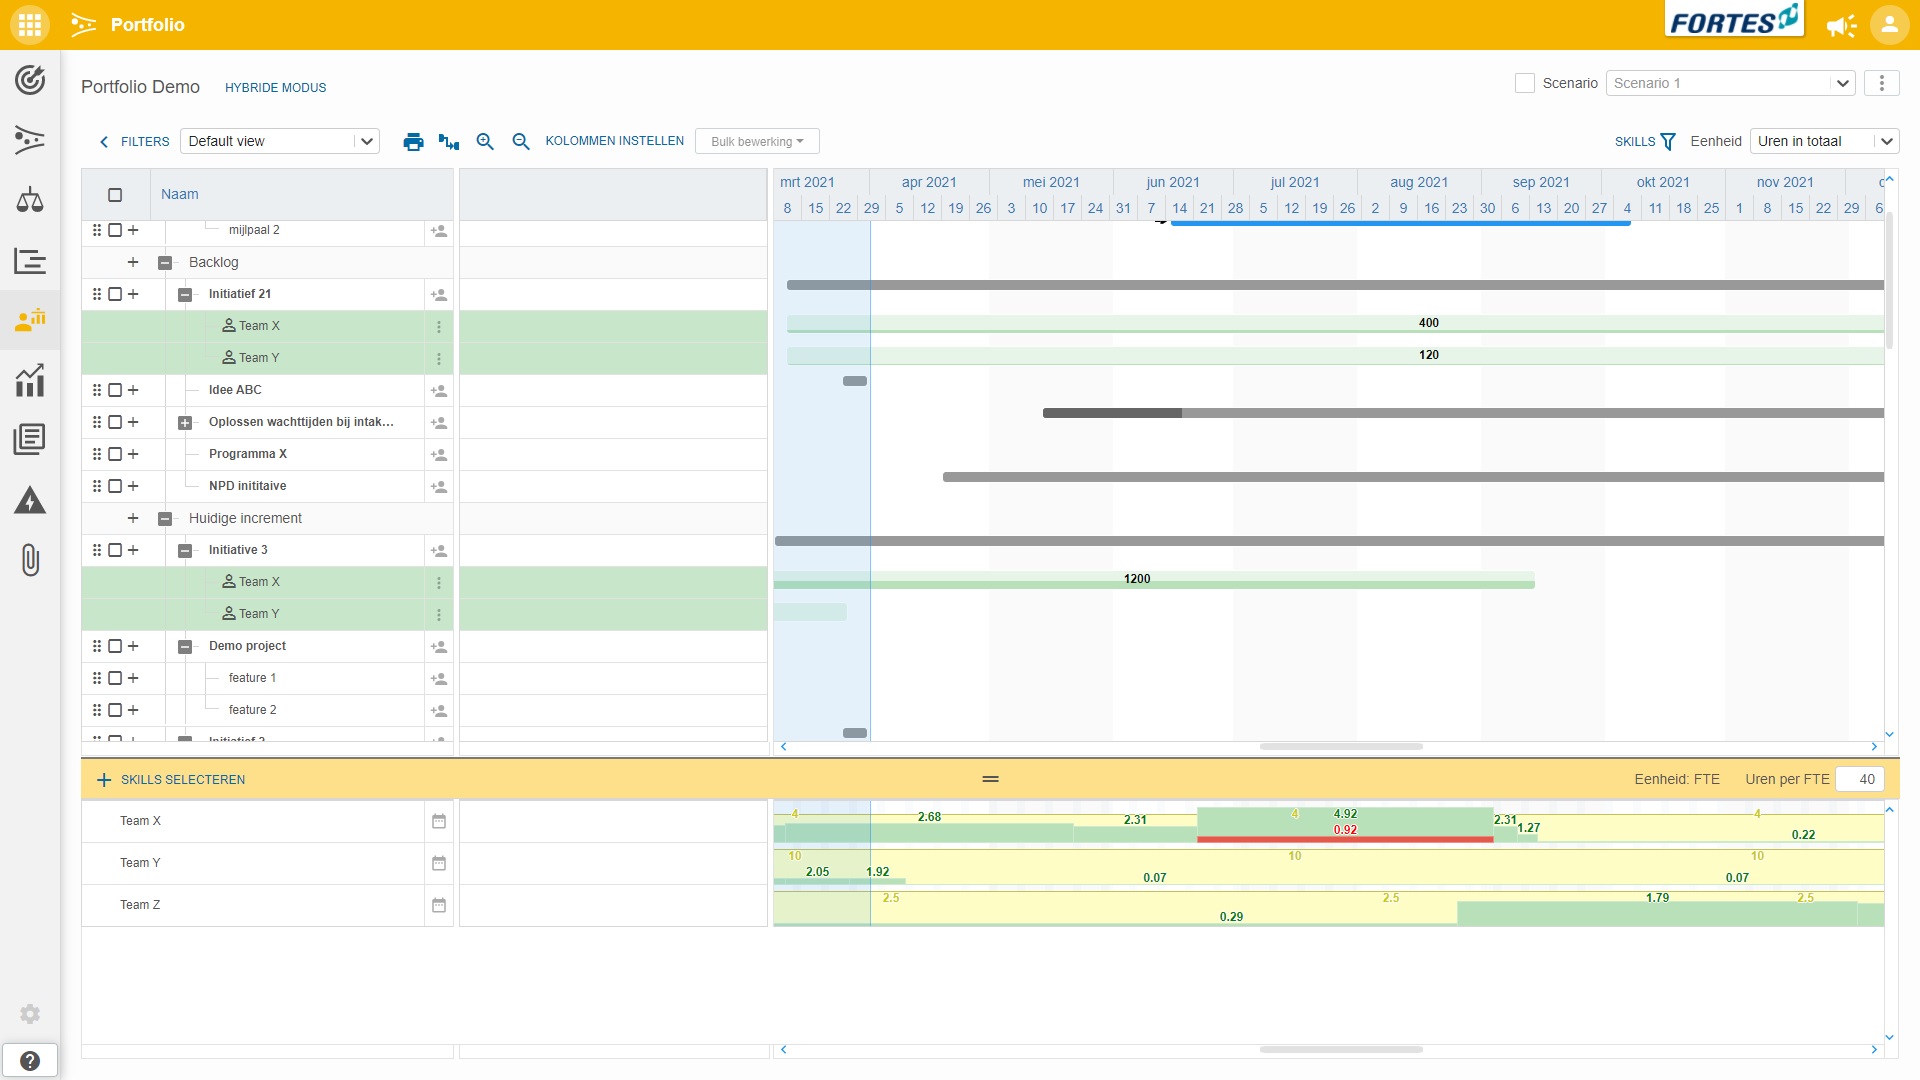1920x1080 pixels.
Task: Expand the Demo project row
Action: [x=133, y=646]
